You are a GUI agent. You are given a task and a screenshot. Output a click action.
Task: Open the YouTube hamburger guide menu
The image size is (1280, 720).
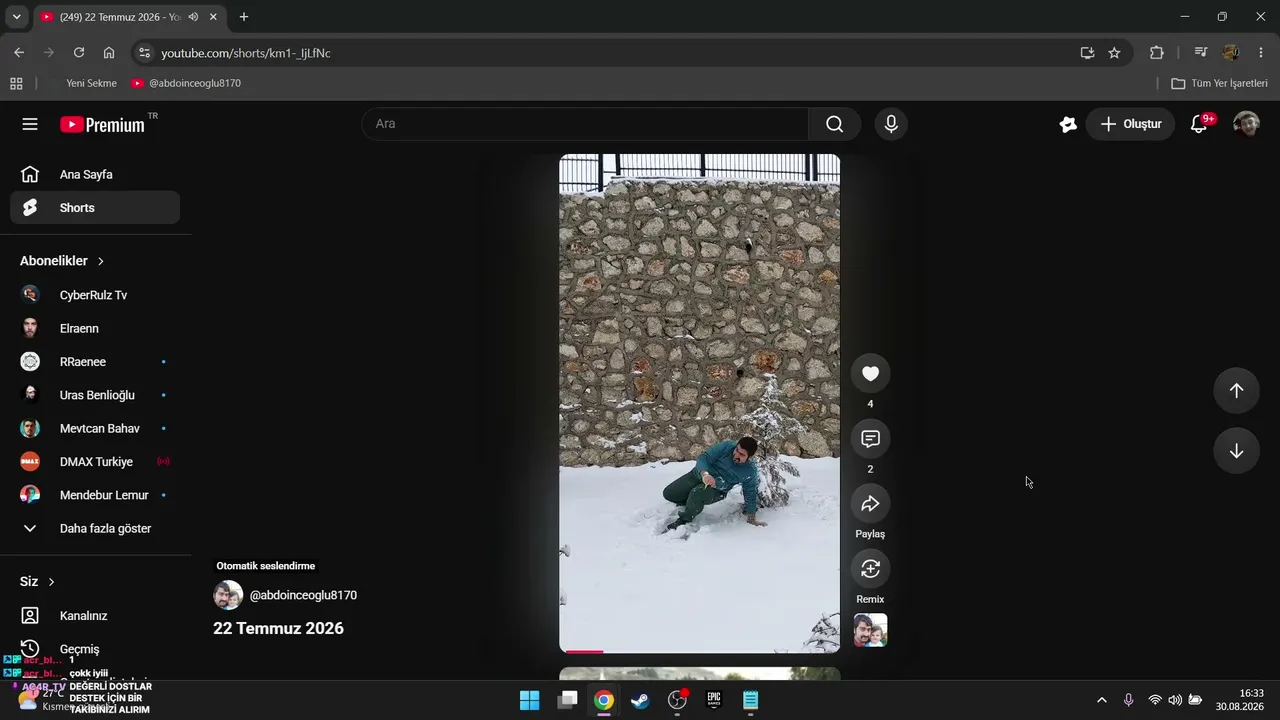click(x=30, y=124)
